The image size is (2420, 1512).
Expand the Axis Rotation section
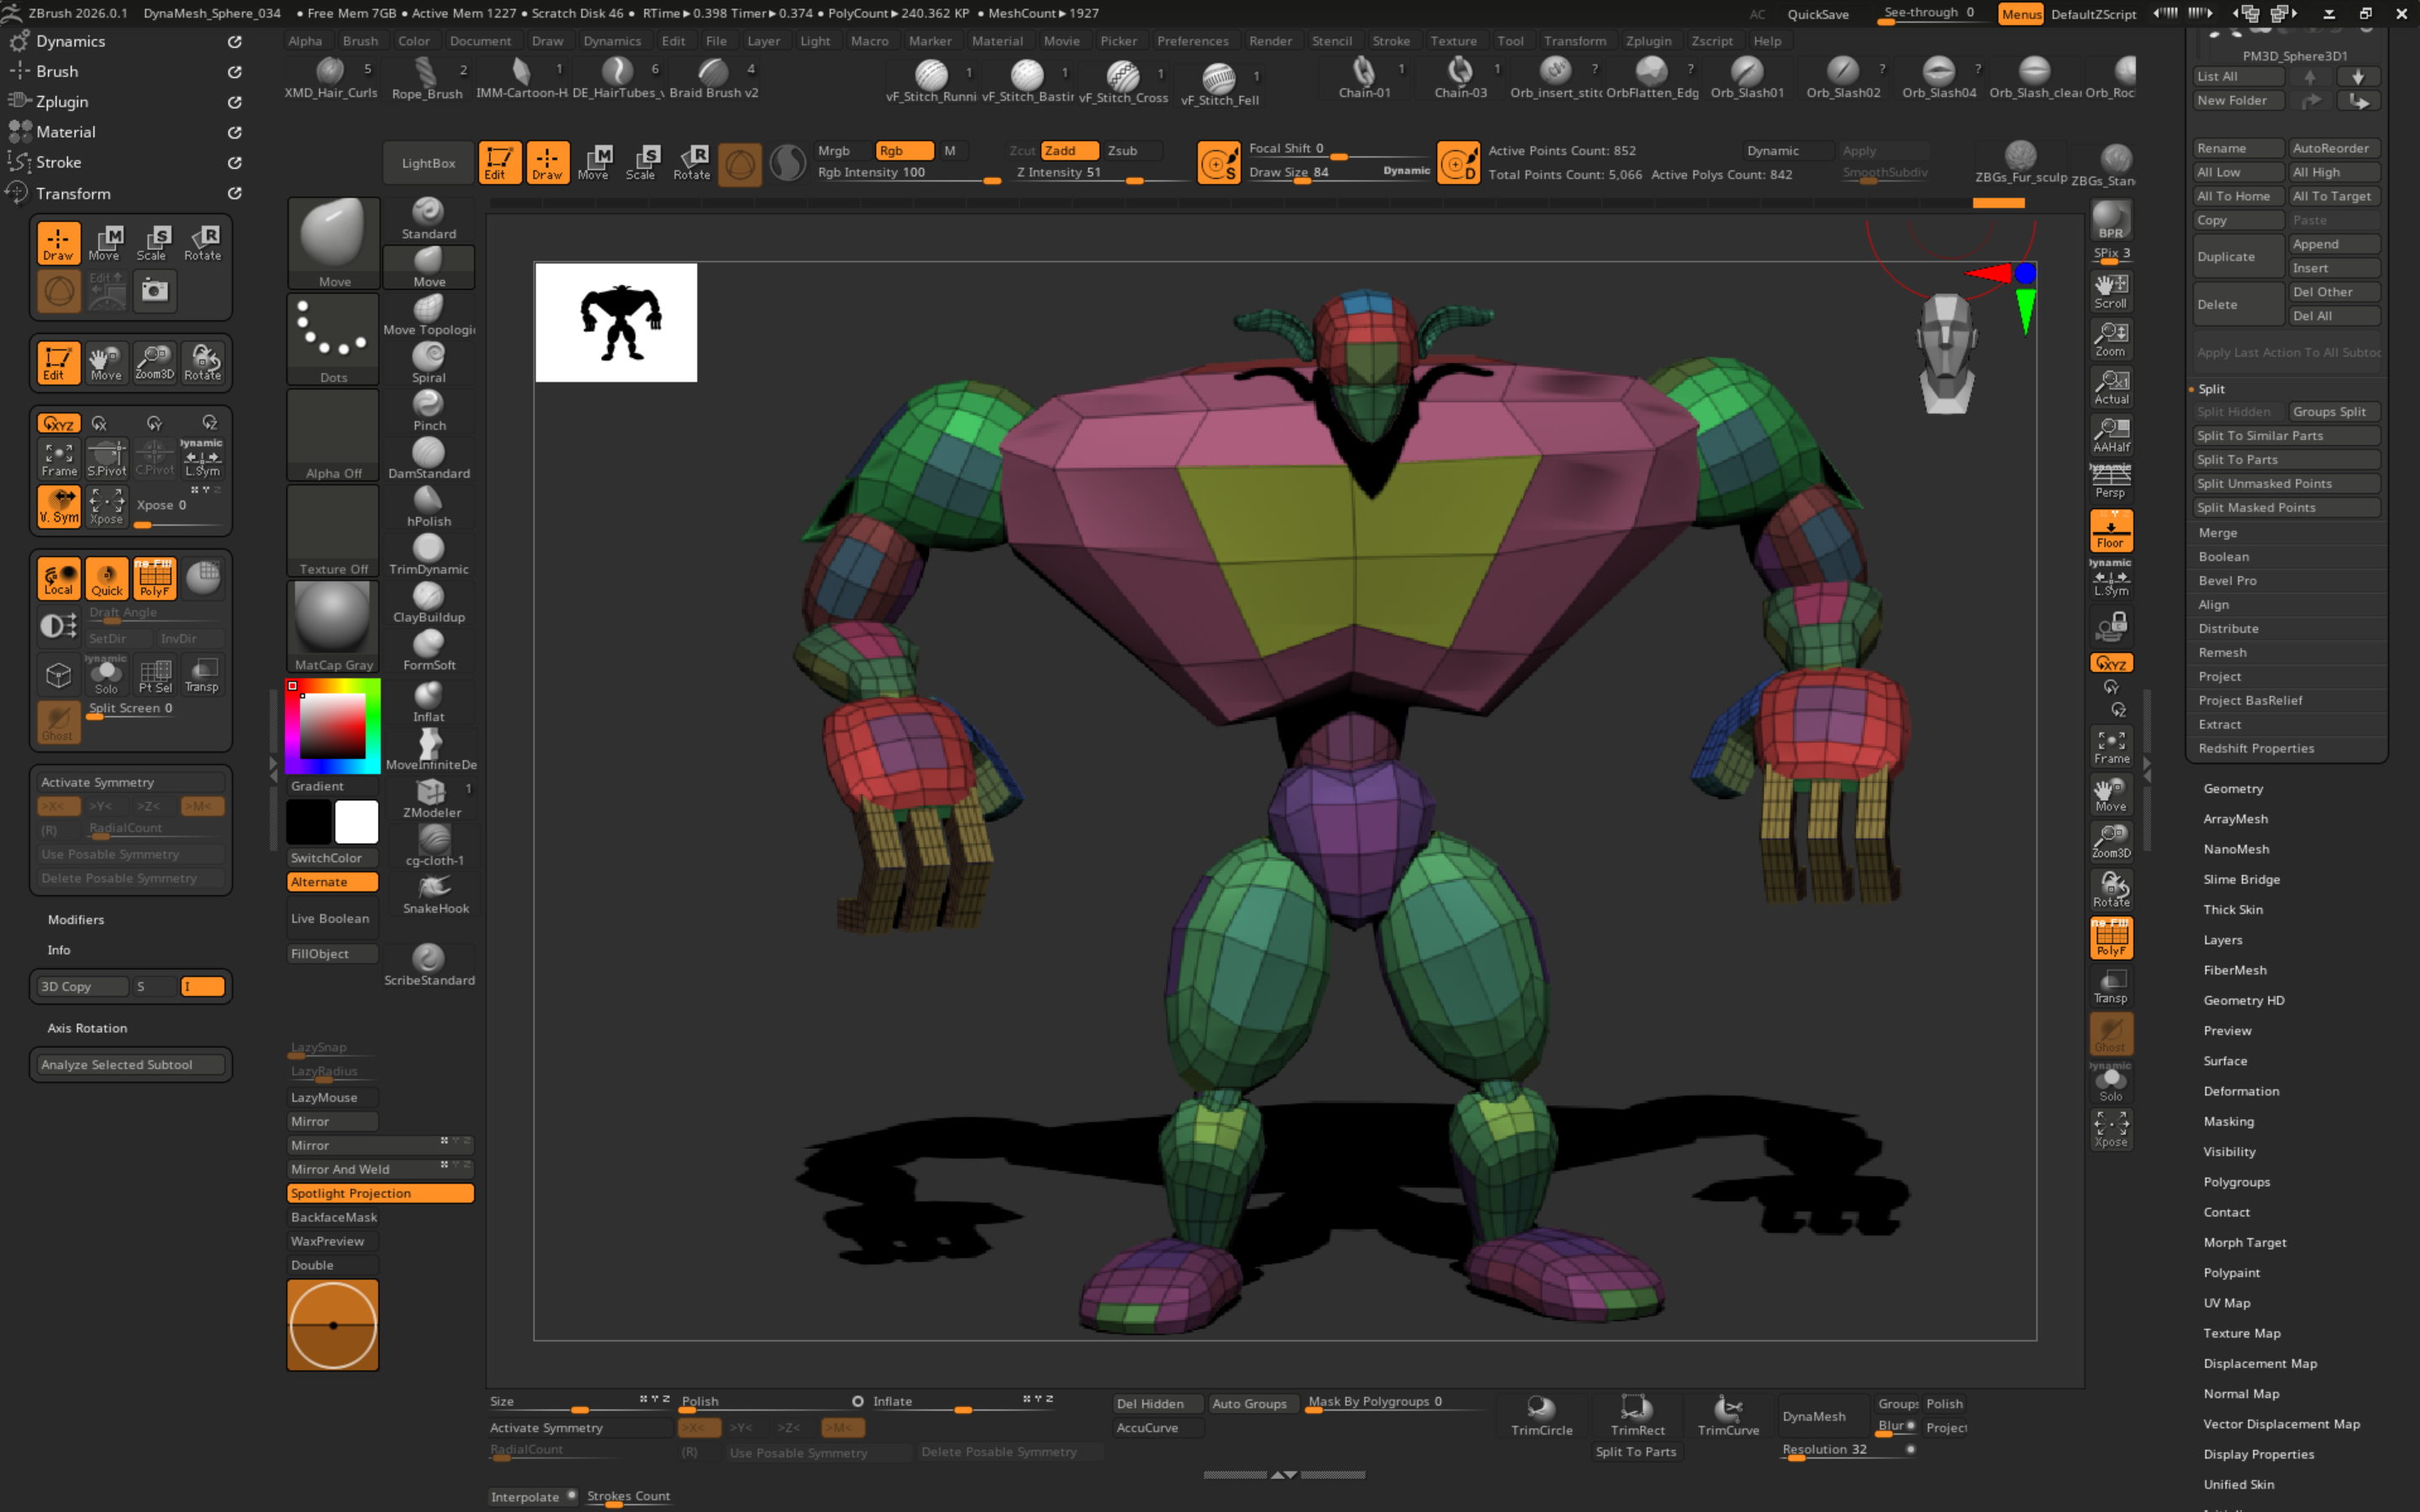click(x=87, y=1027)
